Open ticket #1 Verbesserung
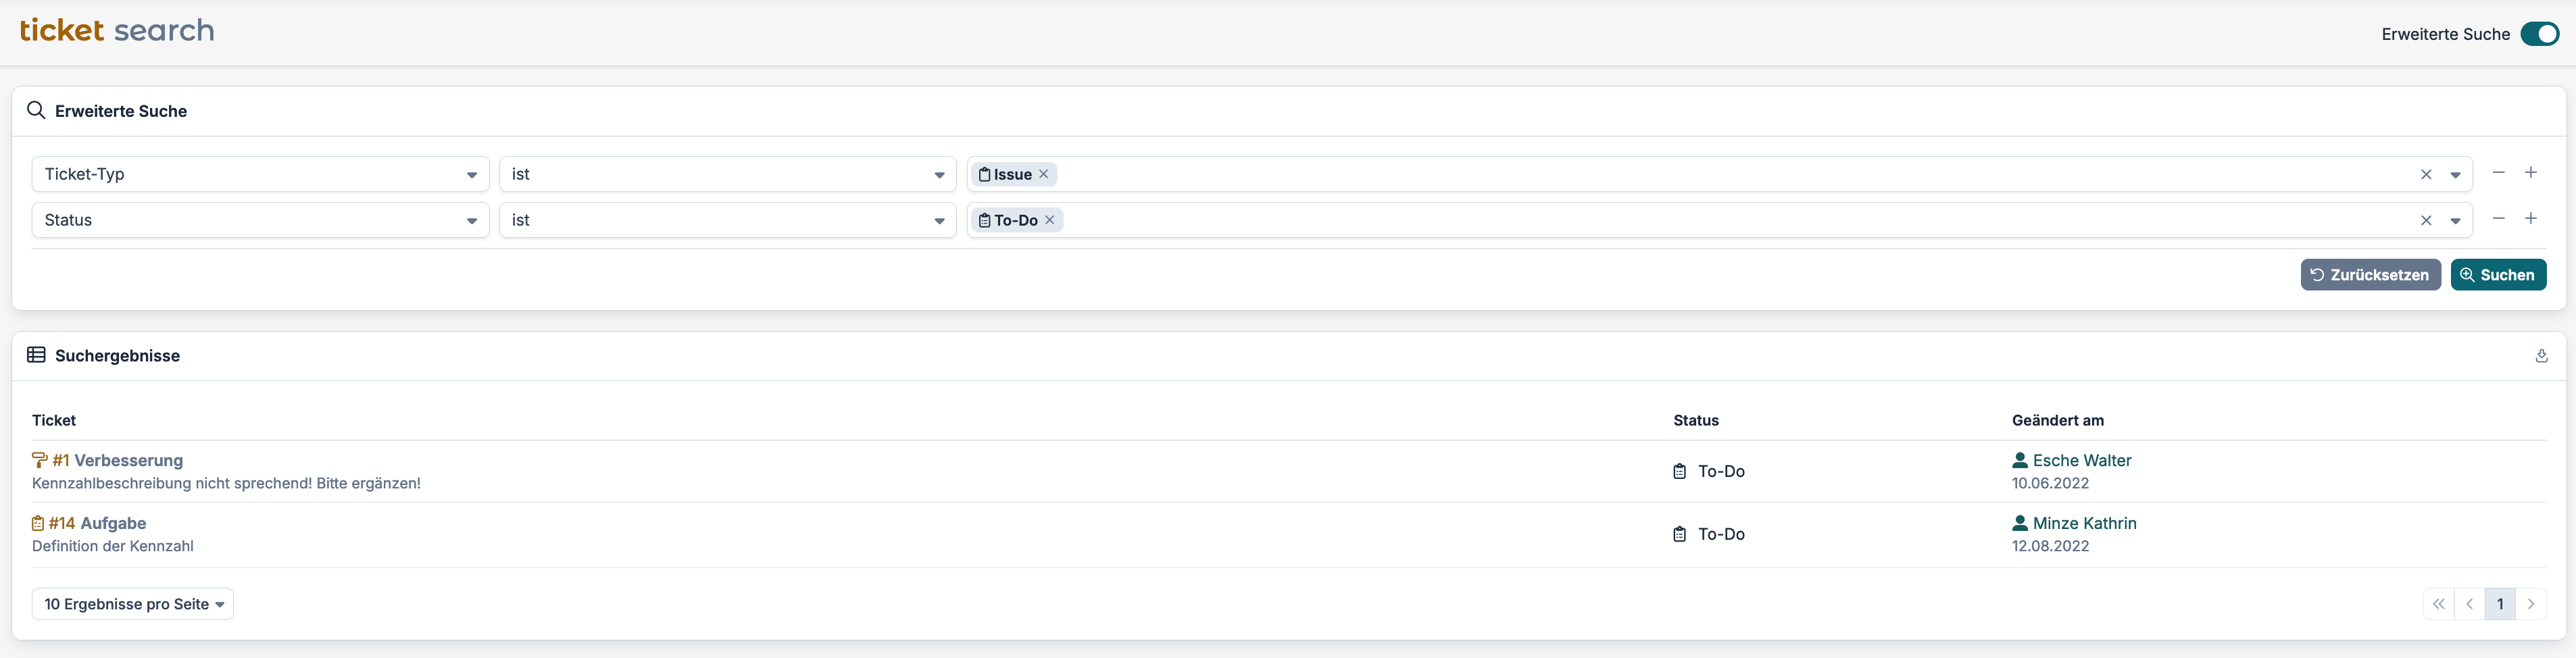2576x658 pixels. [117, 461]
